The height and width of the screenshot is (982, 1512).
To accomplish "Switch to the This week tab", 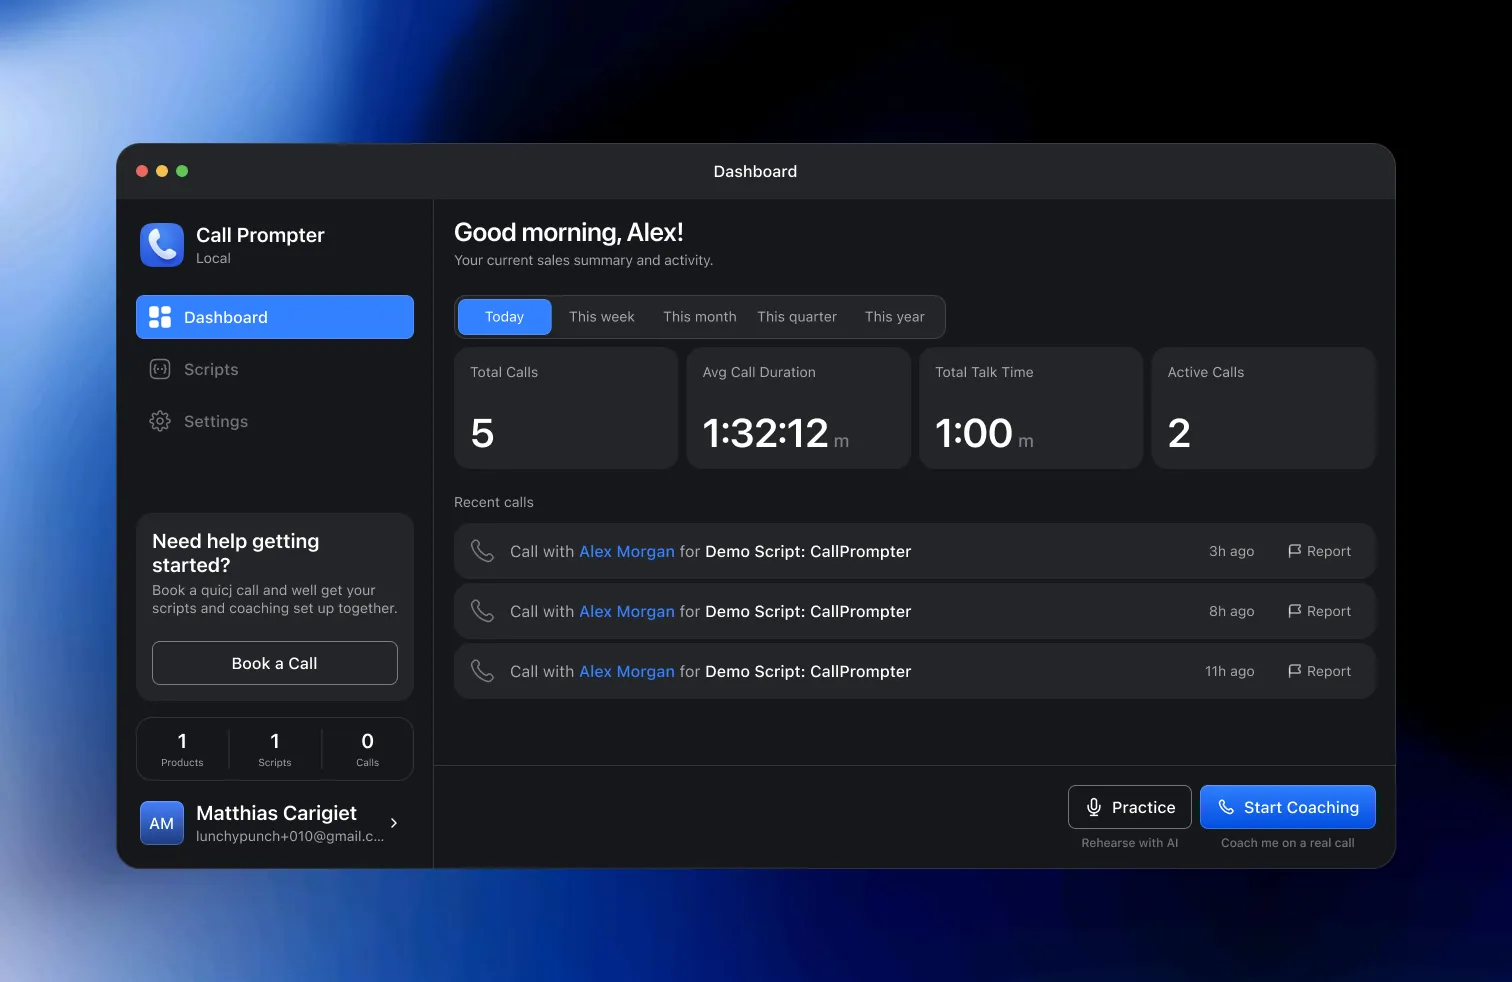I will (x=602, y=317).
